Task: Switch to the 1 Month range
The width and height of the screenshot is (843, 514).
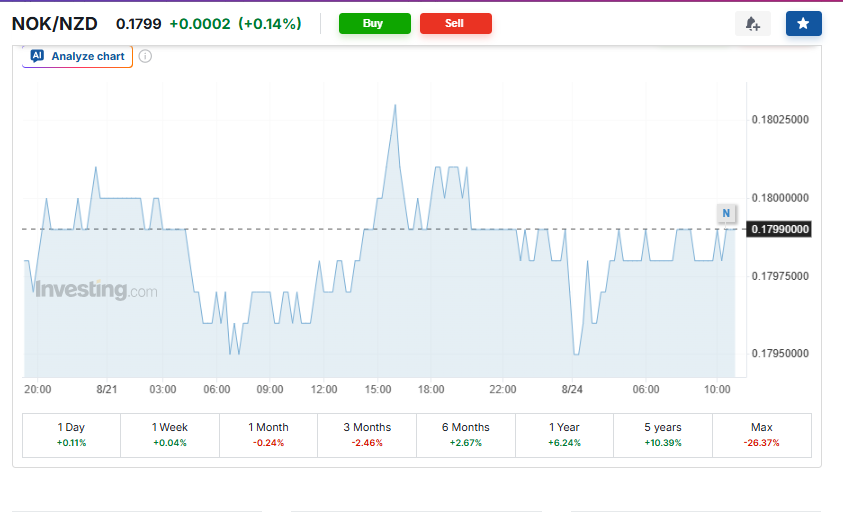Action: (x=268, y=435)
